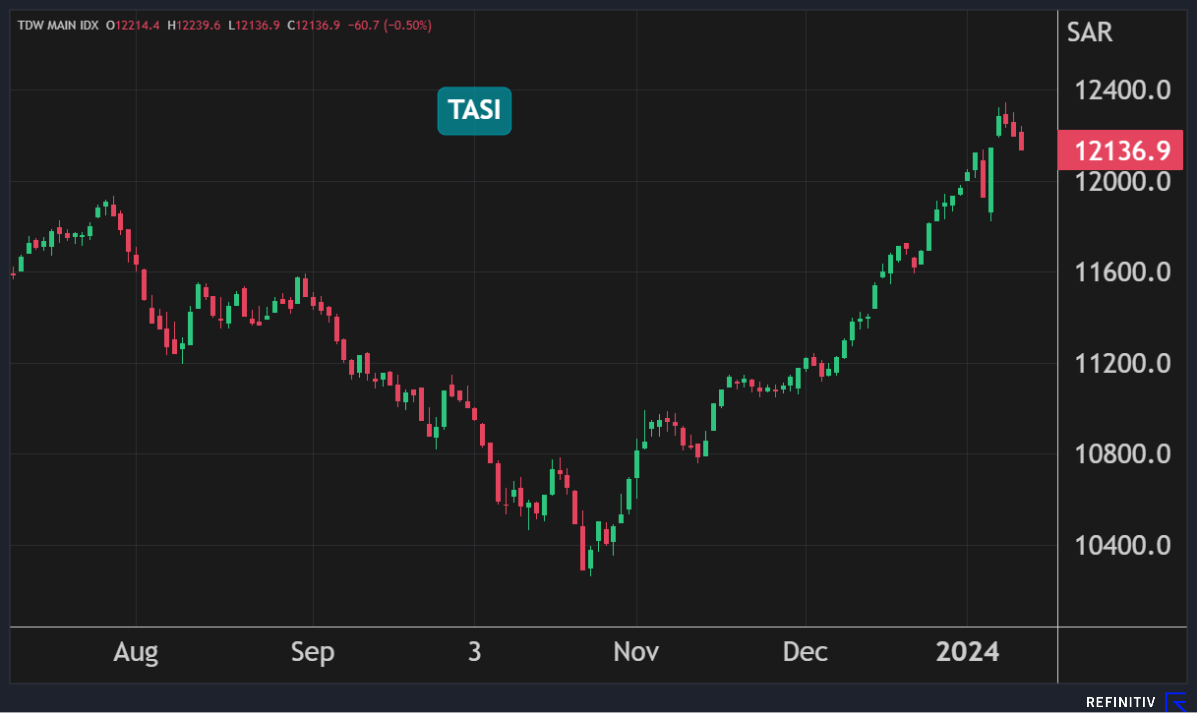Click the SAR currency label
The width and height of the screenshot is (1197, 713).
[1089, 32]
